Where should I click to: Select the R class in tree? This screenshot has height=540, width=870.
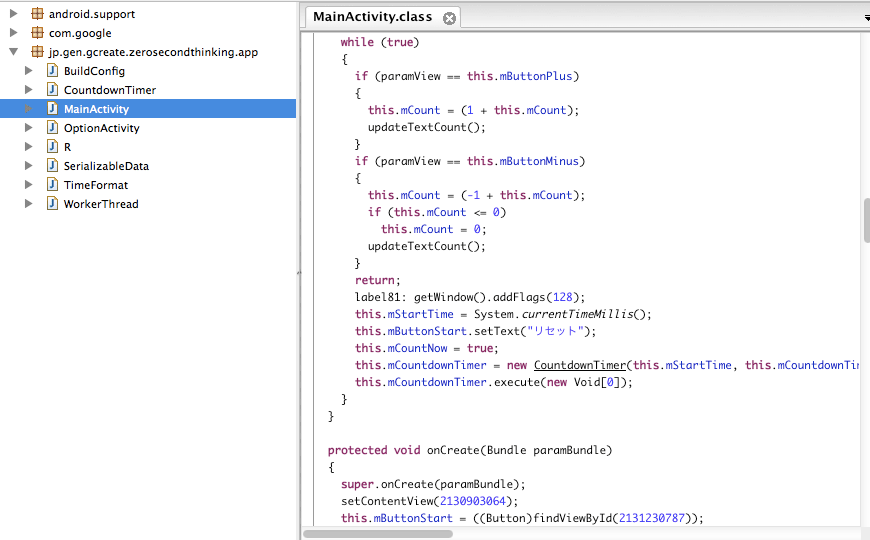point(67,147)
